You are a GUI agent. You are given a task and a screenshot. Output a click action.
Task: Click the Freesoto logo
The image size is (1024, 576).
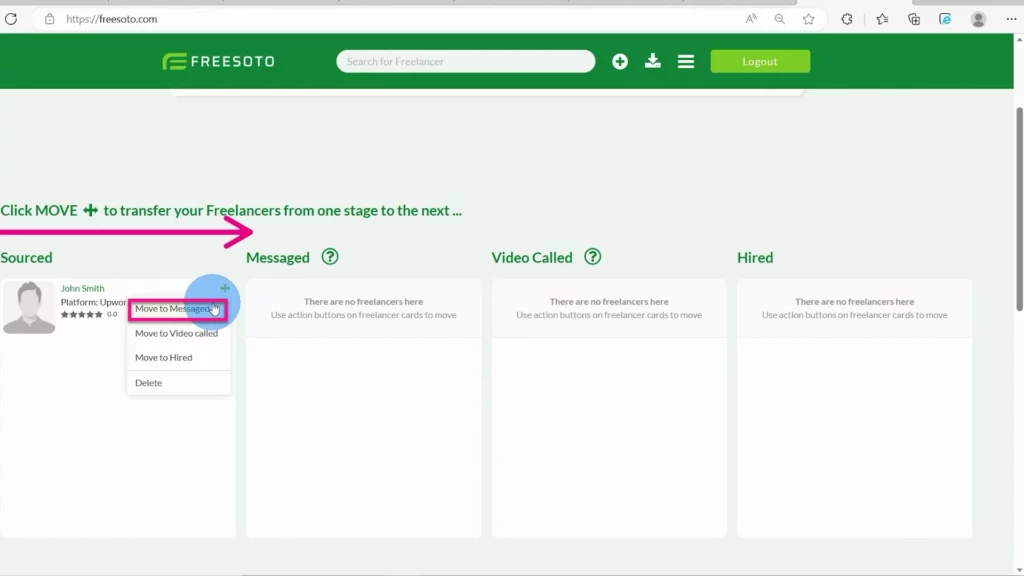218,61
